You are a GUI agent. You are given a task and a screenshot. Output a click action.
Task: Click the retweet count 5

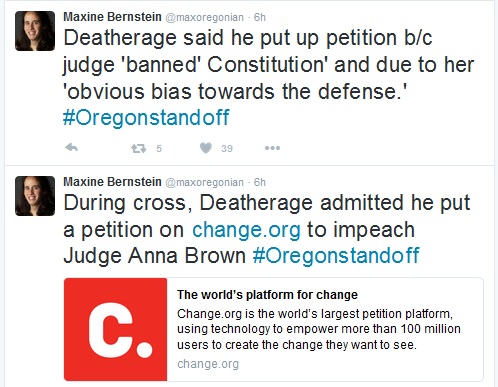tap(159, 148)
